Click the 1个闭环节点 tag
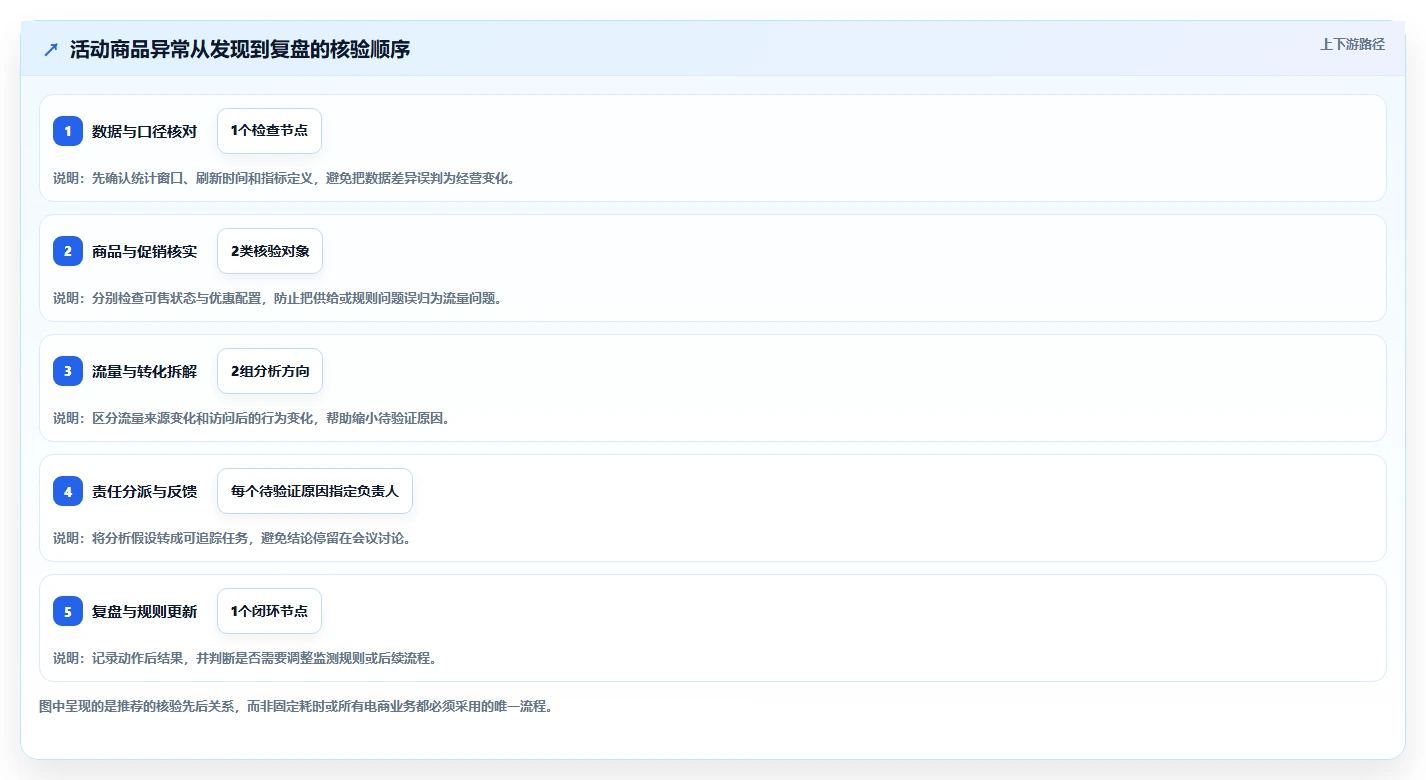The image size is (1426, 780). click(269, 611)
